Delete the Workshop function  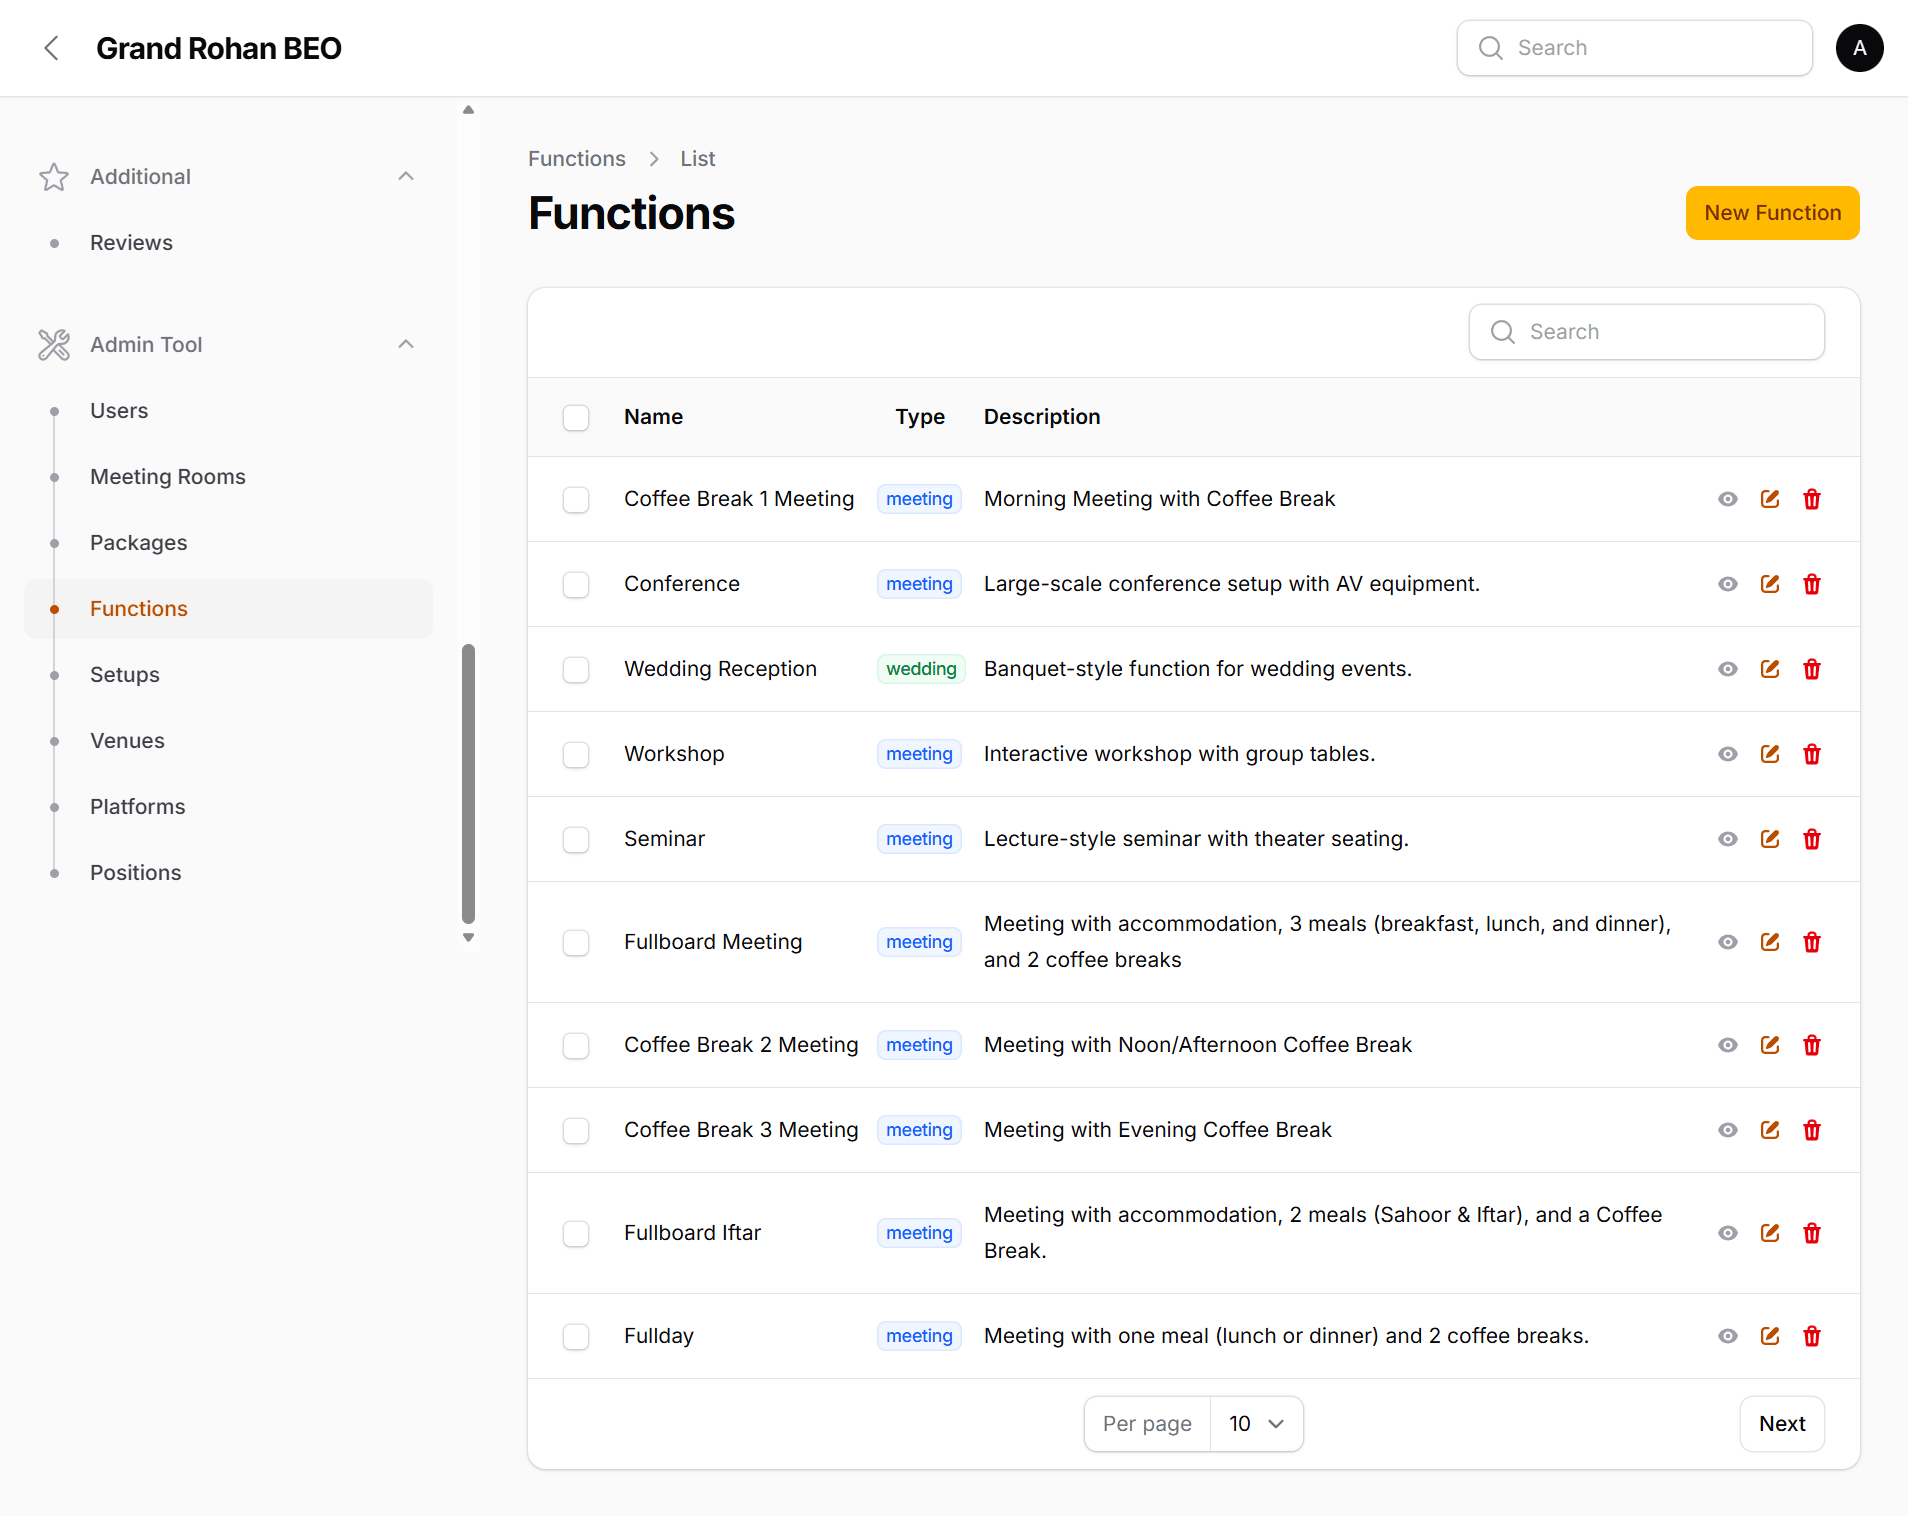click(1812, 754)
